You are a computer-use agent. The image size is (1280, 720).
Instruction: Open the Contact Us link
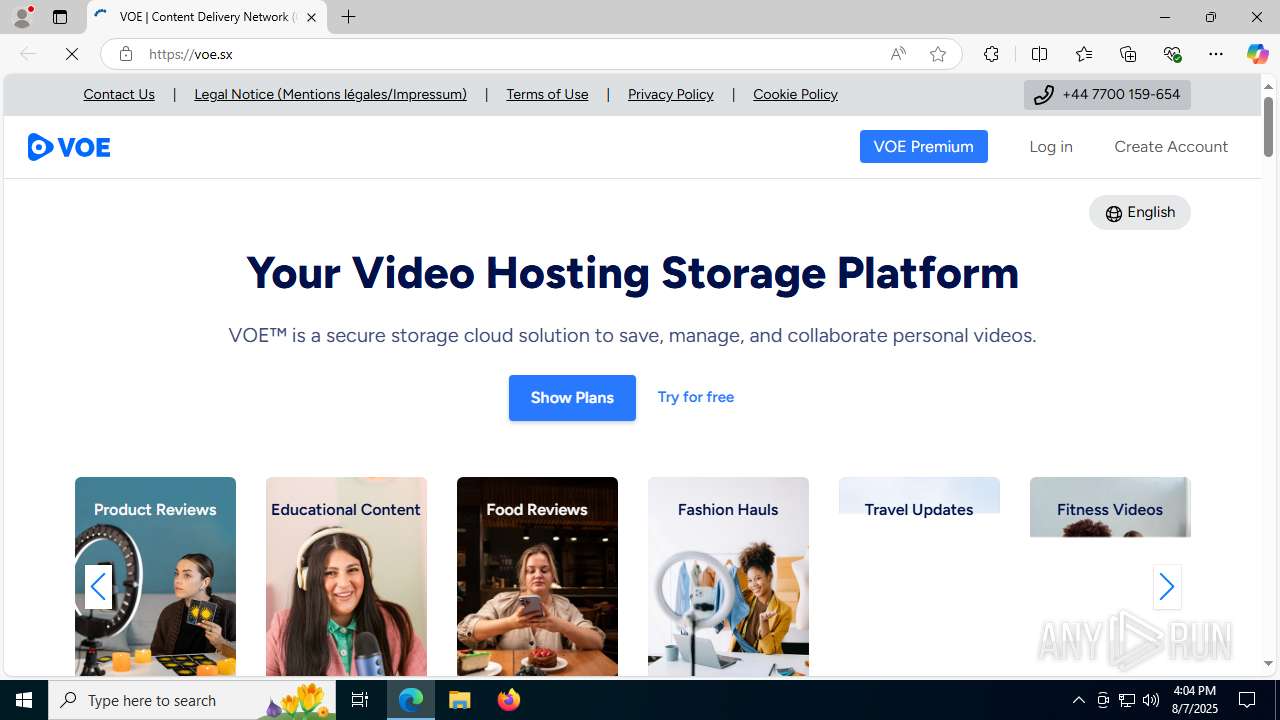pyautogui.click(x=119, y=94)
